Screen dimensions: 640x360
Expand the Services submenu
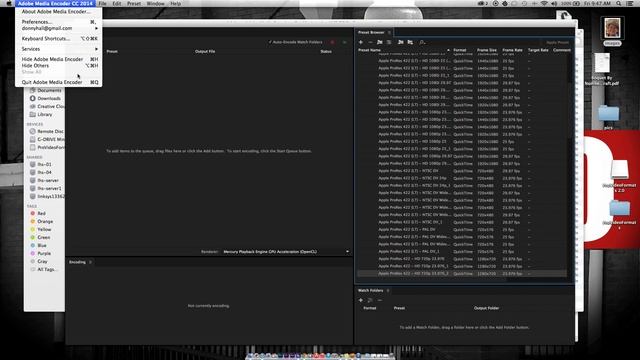tap(59, 49)
